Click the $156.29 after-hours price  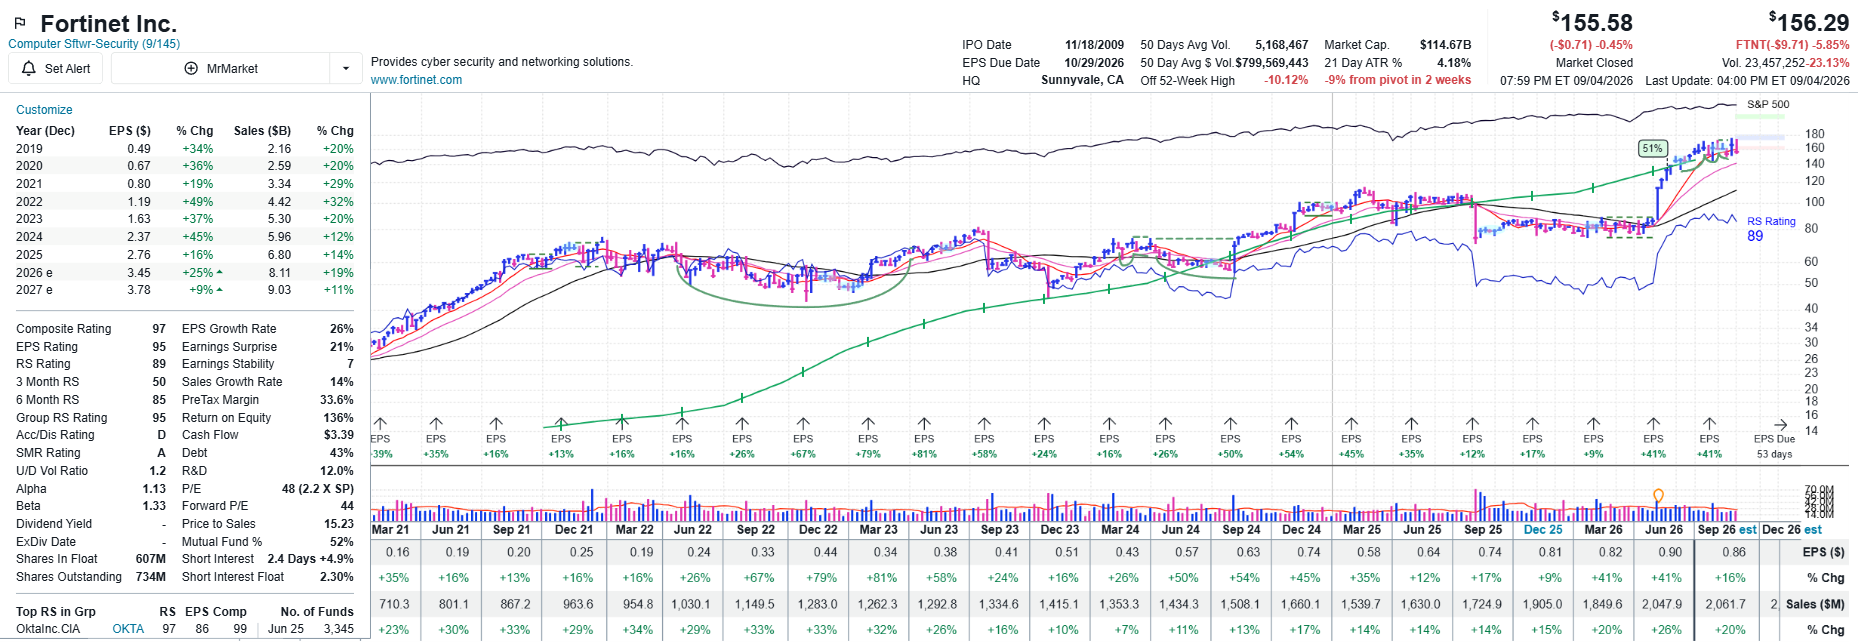[x=1809, y=22]
